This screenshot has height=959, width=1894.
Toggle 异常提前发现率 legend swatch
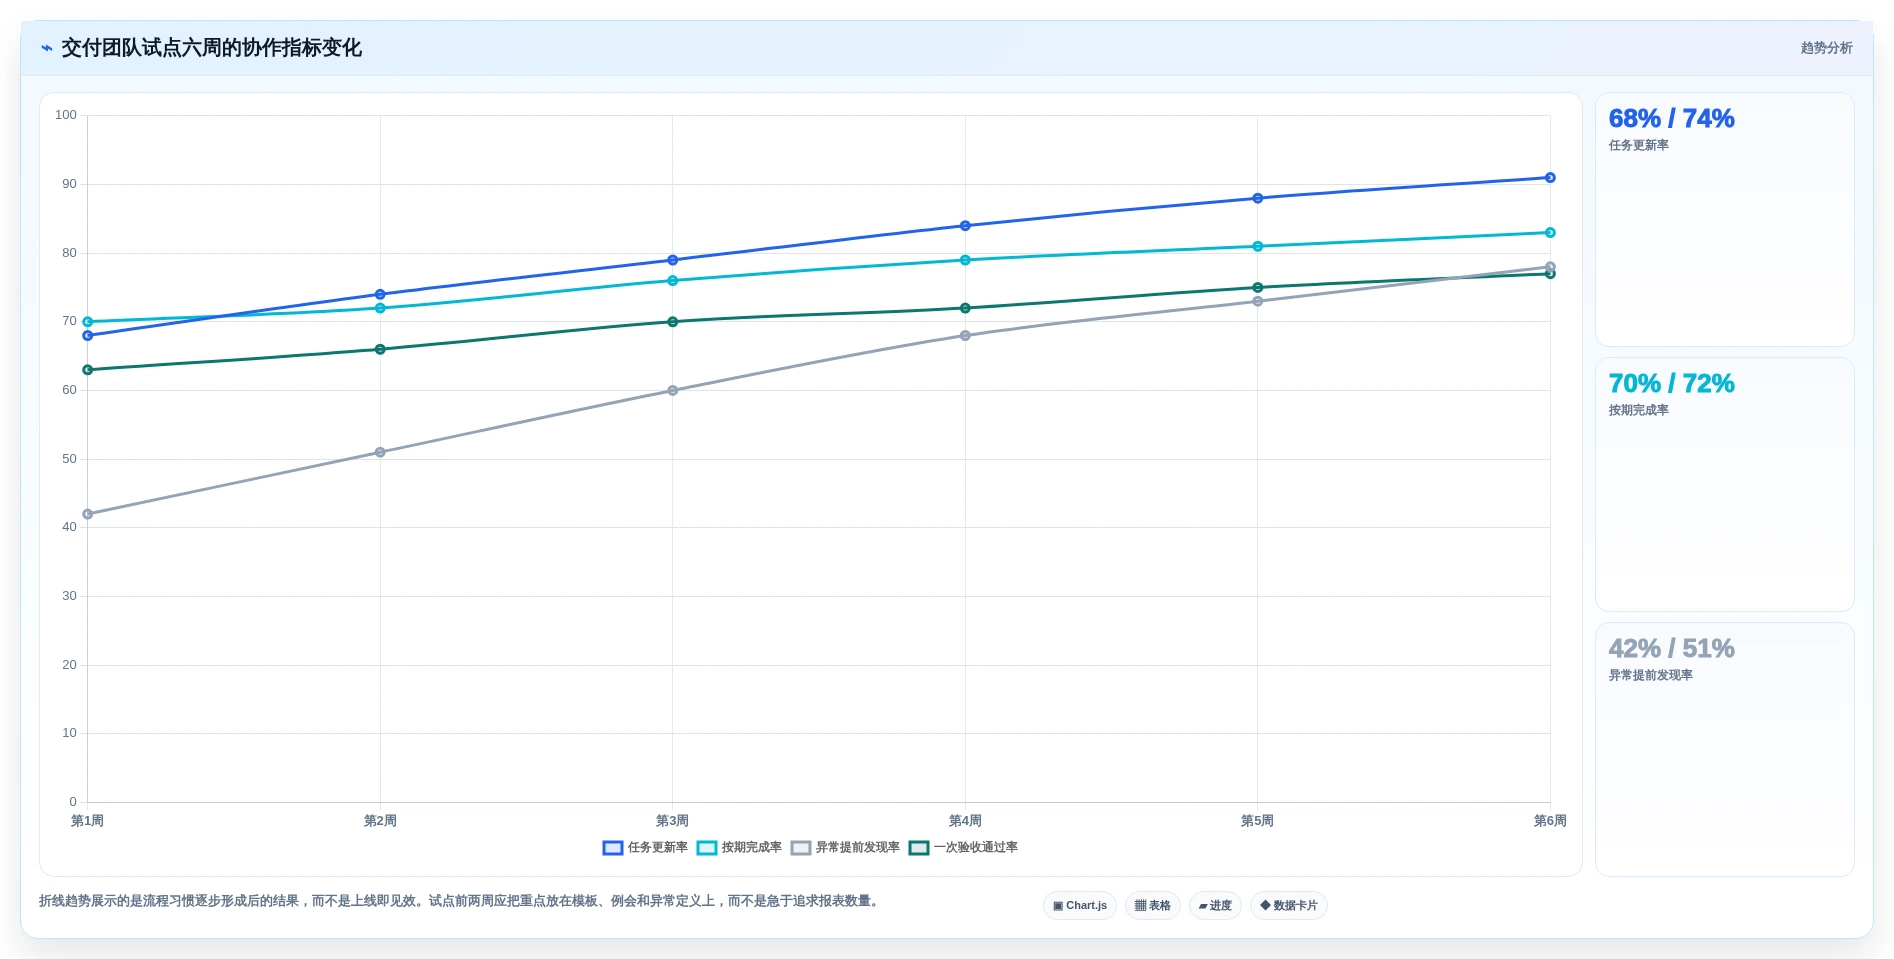click(x=801, y=848)
